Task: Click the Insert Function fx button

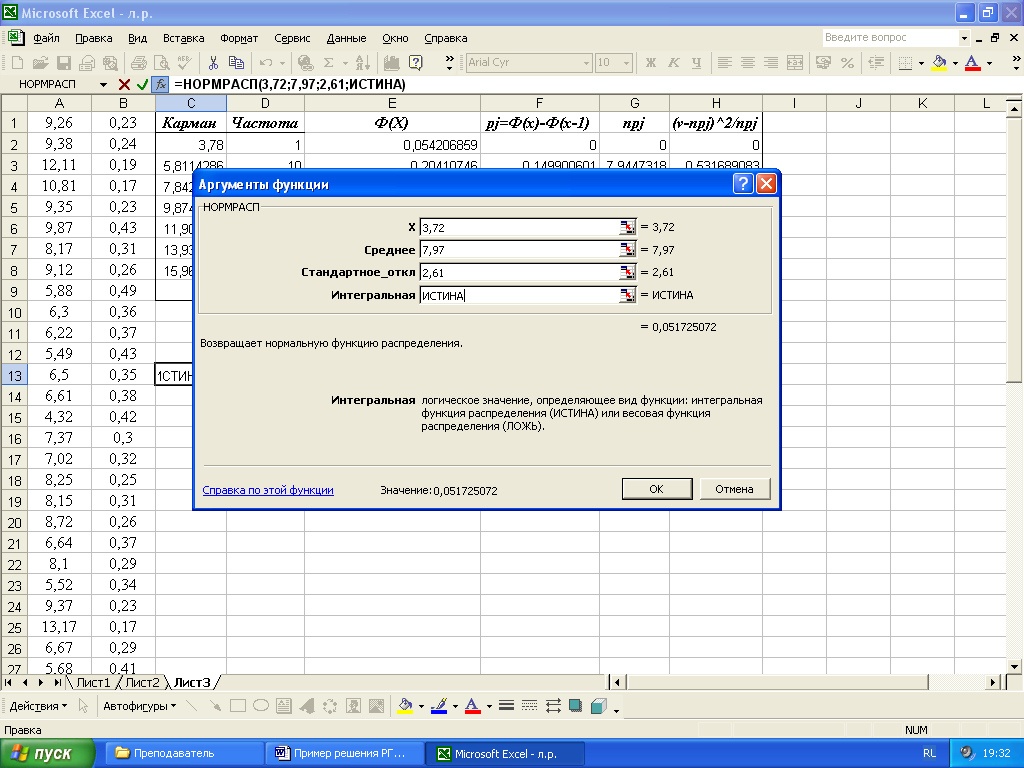Action: [x=161, y=84]
